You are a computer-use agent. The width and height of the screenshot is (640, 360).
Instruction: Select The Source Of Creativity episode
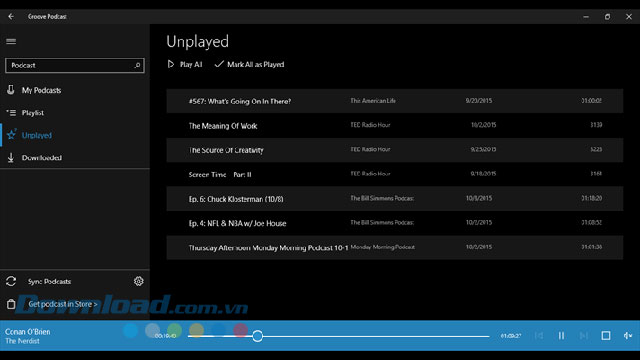pyautogui.click(x=395, y=150)
